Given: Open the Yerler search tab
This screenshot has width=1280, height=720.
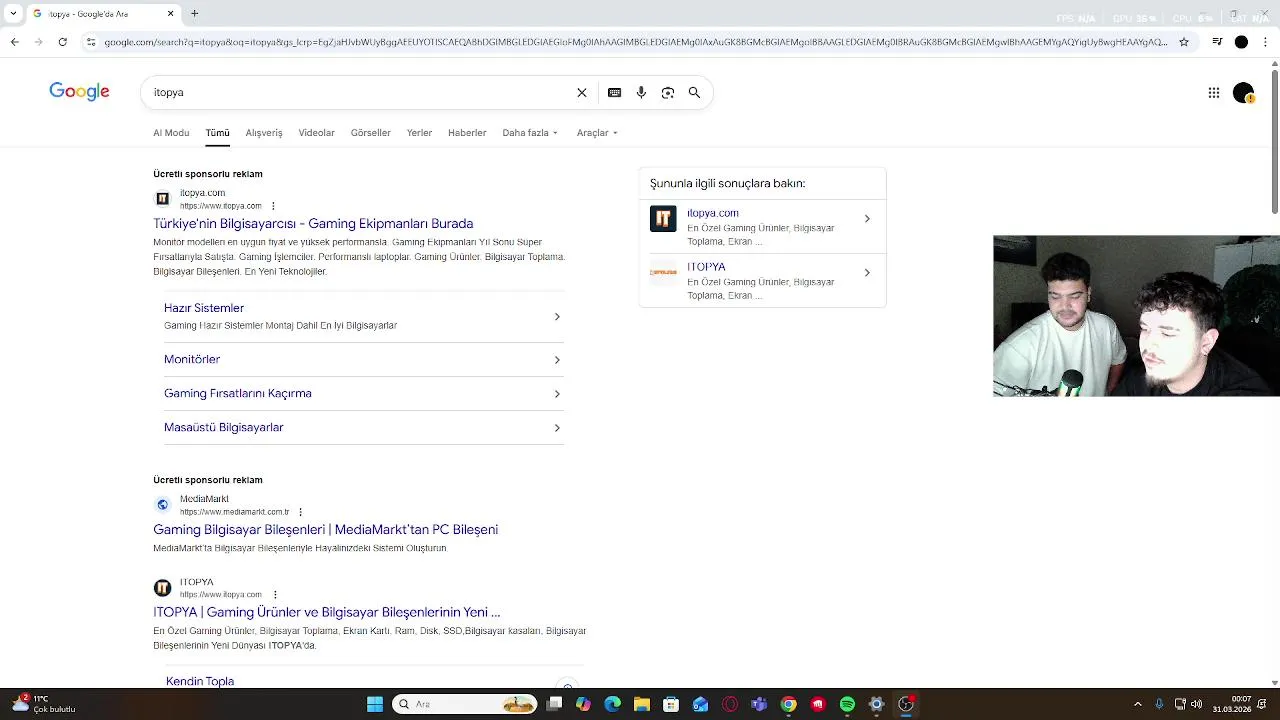Looking at the screenshot, I should pyautogui.click(x=419, y=133).
